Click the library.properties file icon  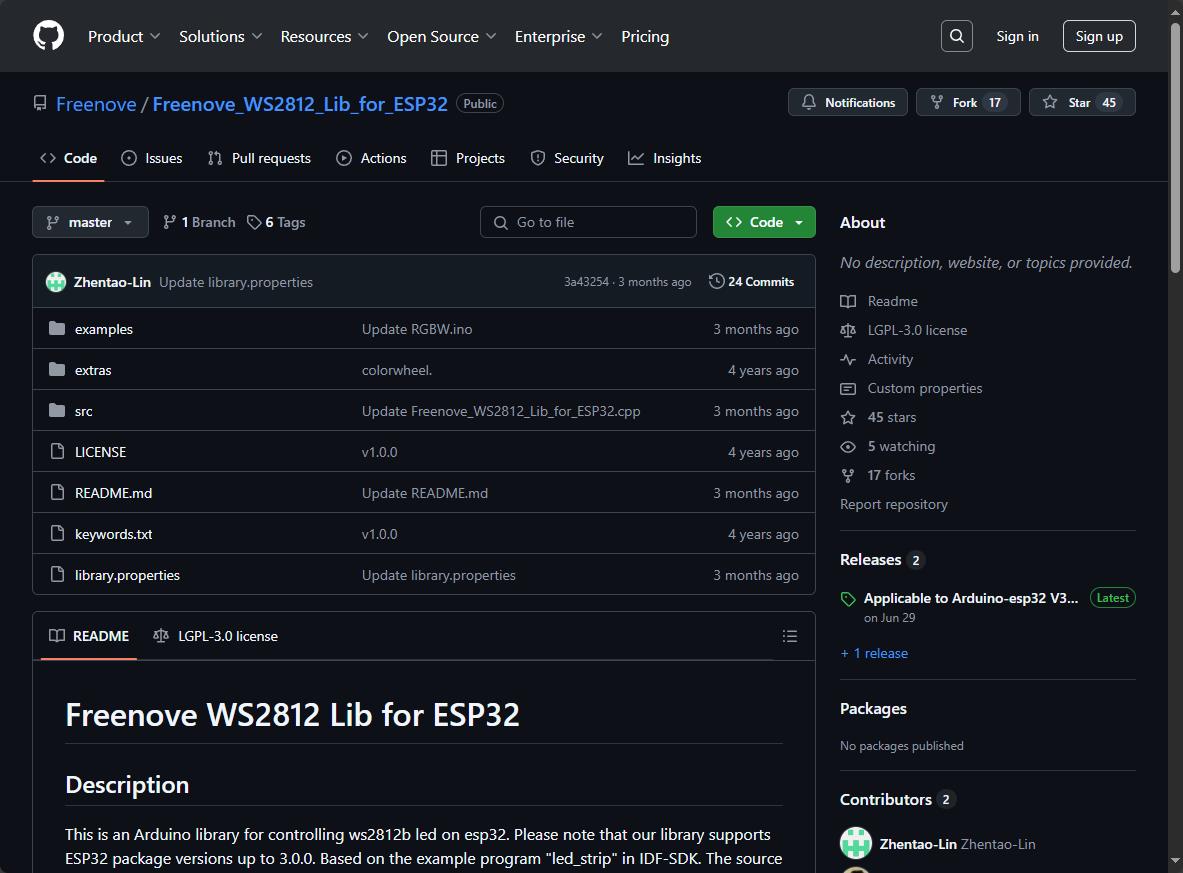[57, 574]
